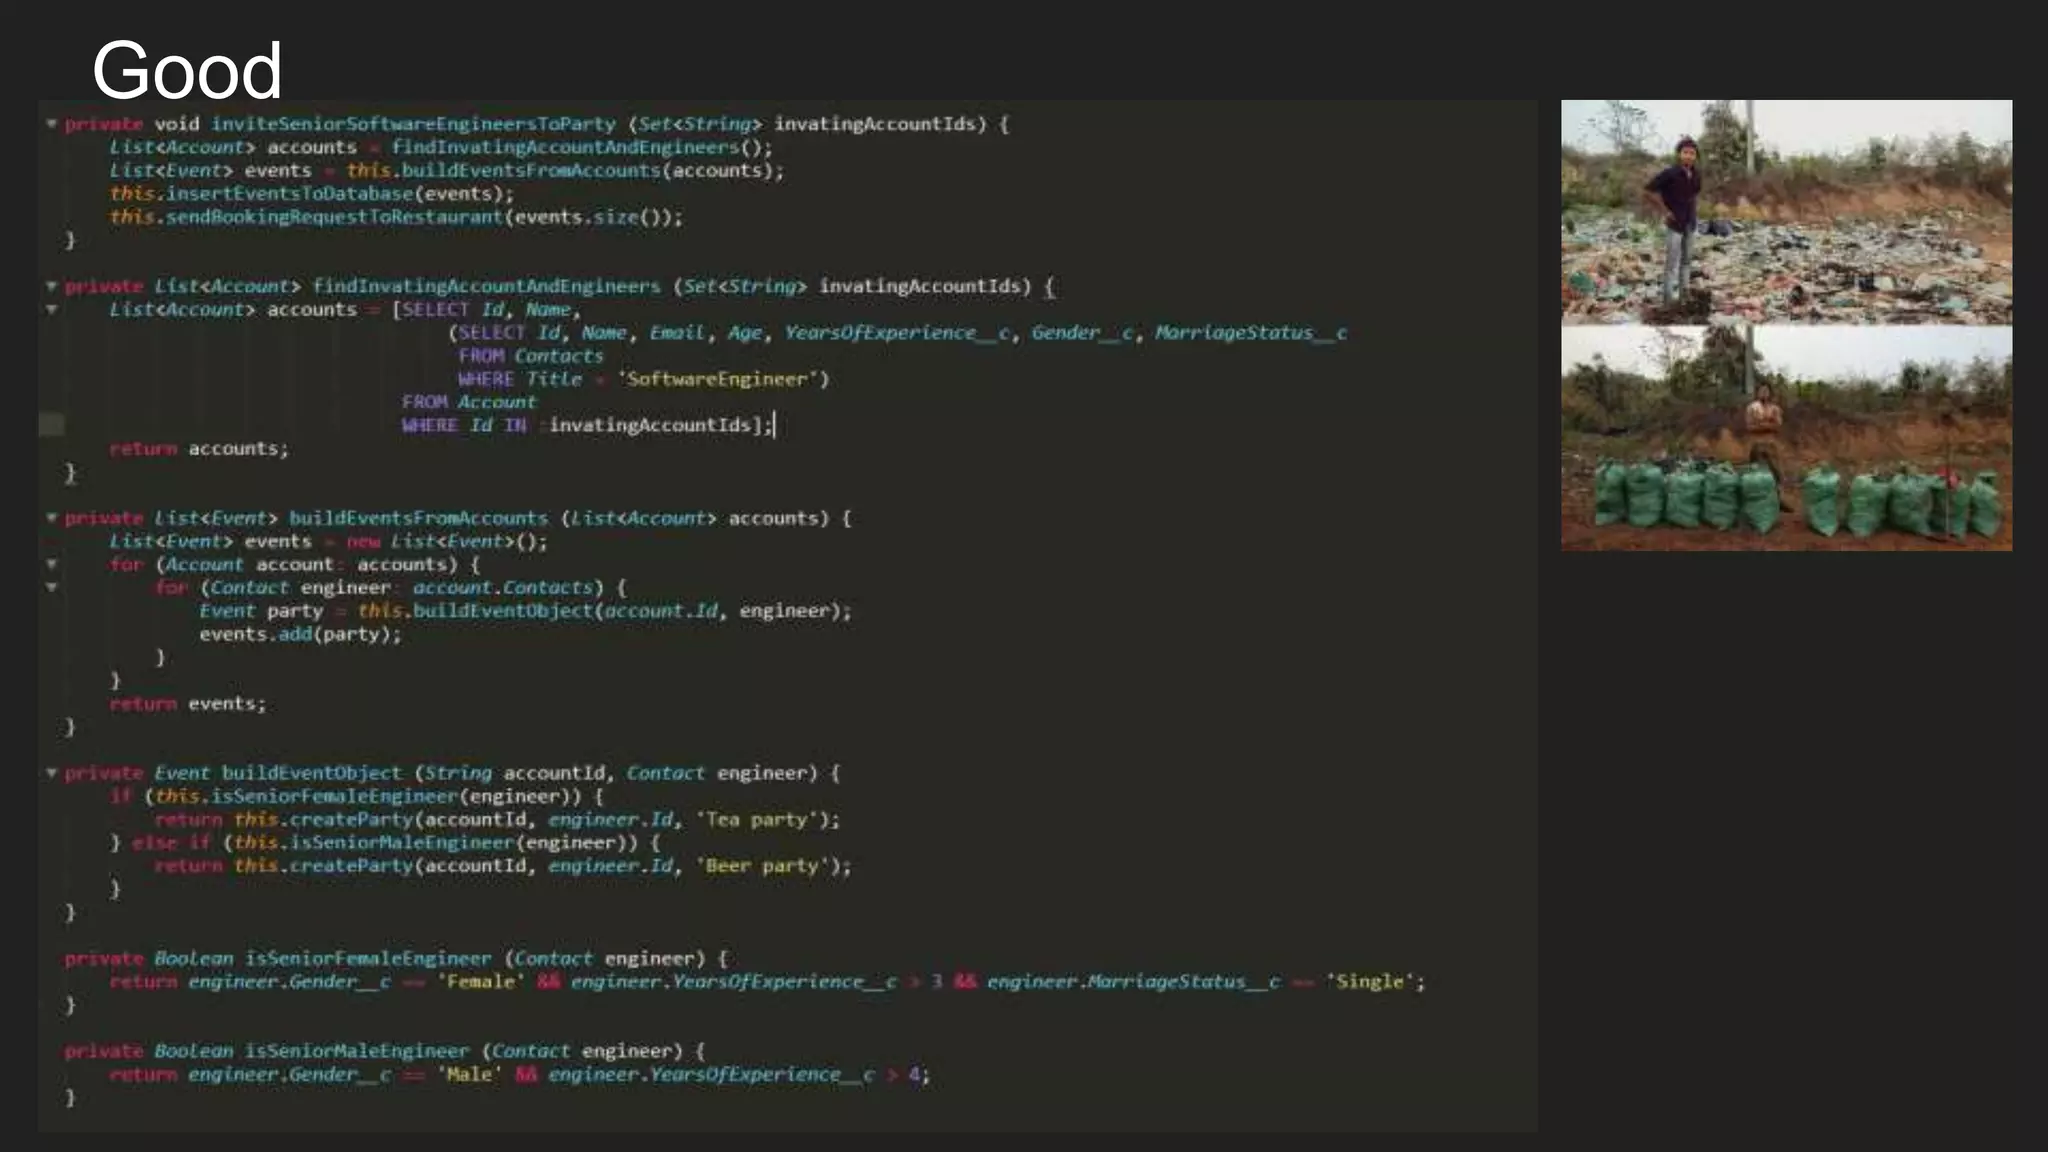Click the "return events;" statement
Screen dimensions: 2048x1152
coord(188,704)
